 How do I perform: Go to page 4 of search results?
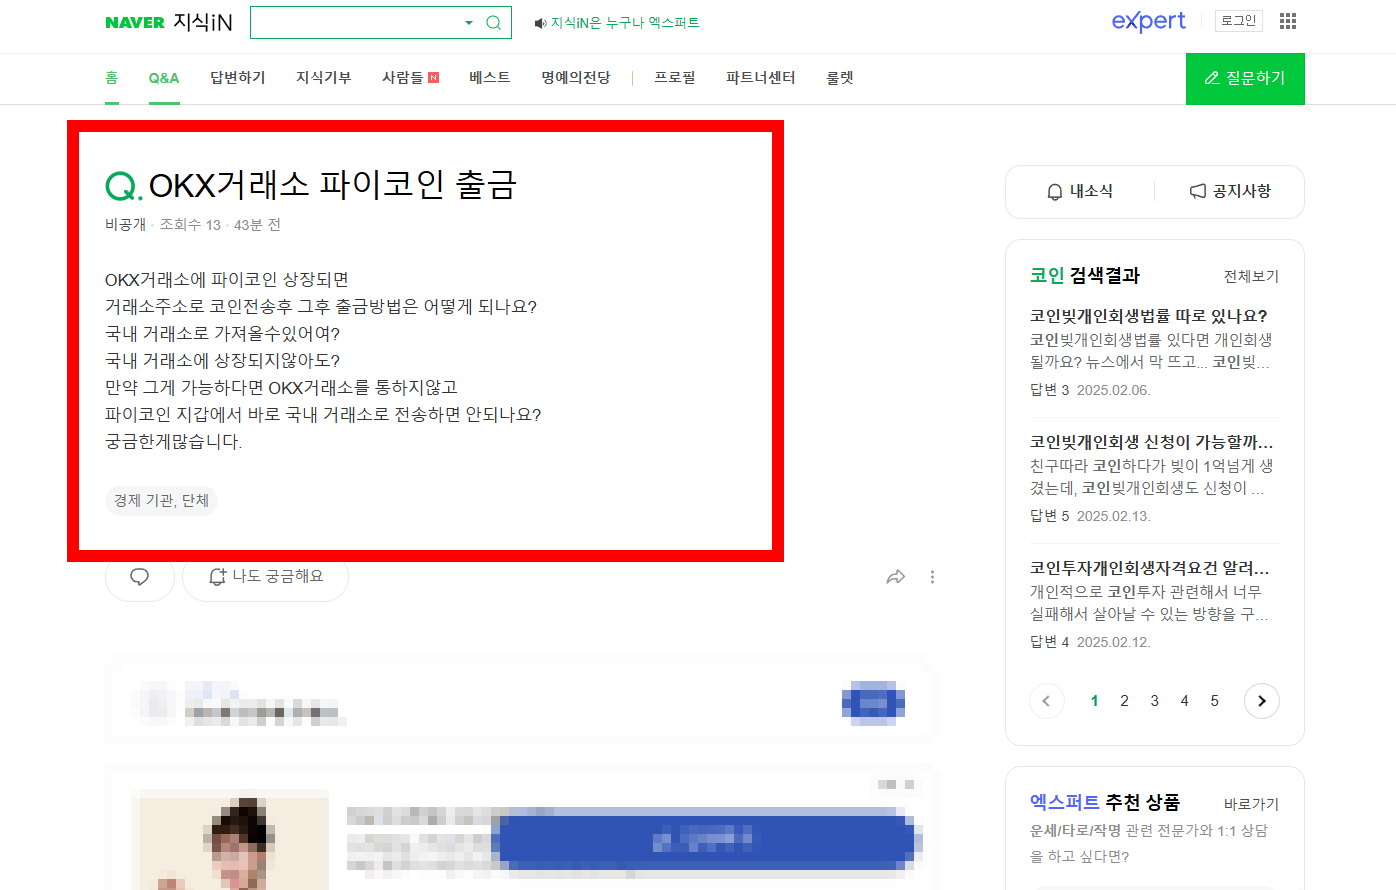(1184, 701)
